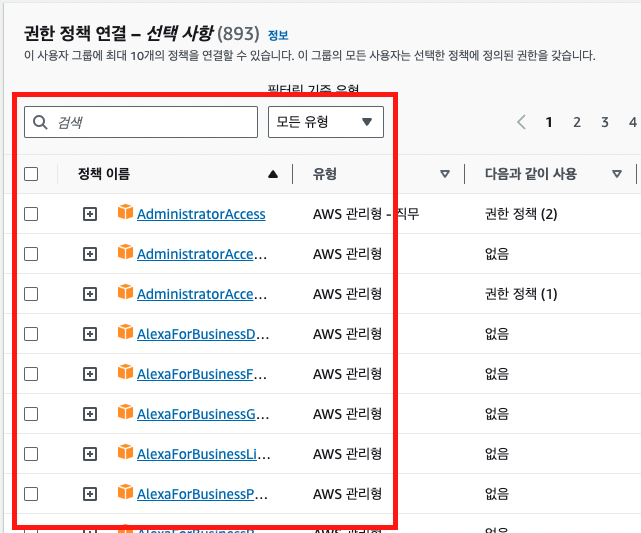This screenshot has height=533, width=641.
Task: Click the 유형 column header
Action: (x=325, y=174)
